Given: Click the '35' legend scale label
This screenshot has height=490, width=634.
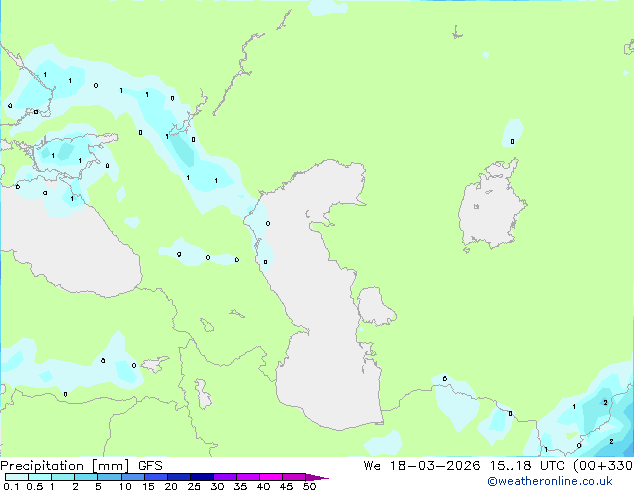Looking at the screenshot, I should point(240,486).
